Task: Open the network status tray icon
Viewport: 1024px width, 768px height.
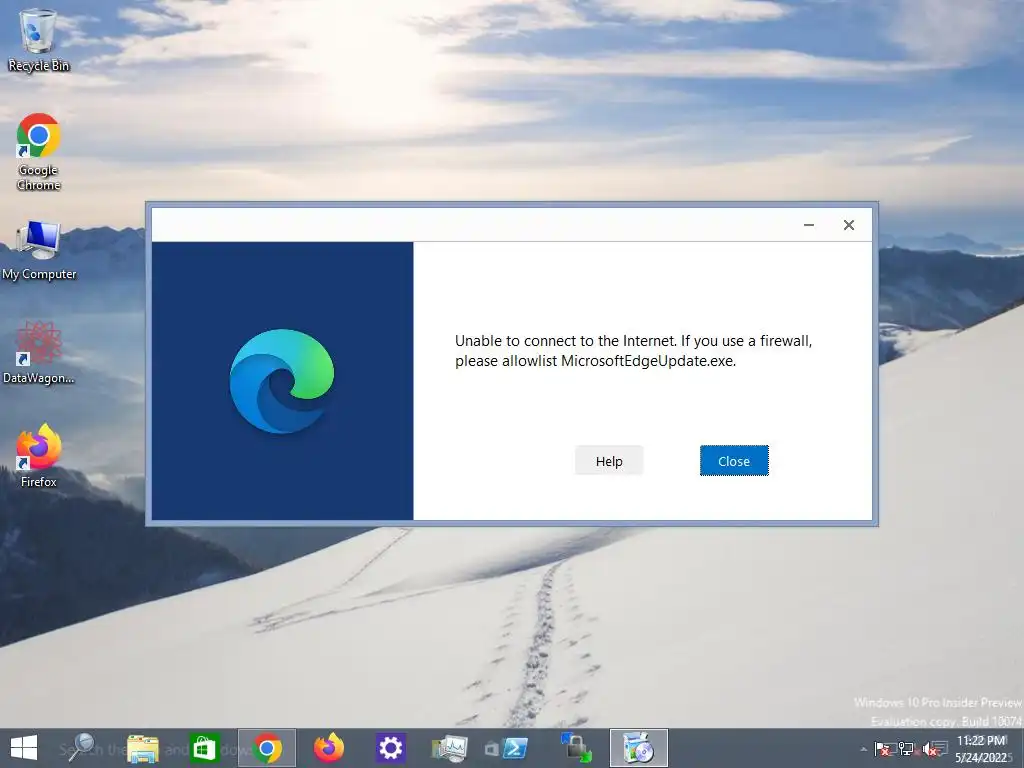Action: click(x=906, y=749)
